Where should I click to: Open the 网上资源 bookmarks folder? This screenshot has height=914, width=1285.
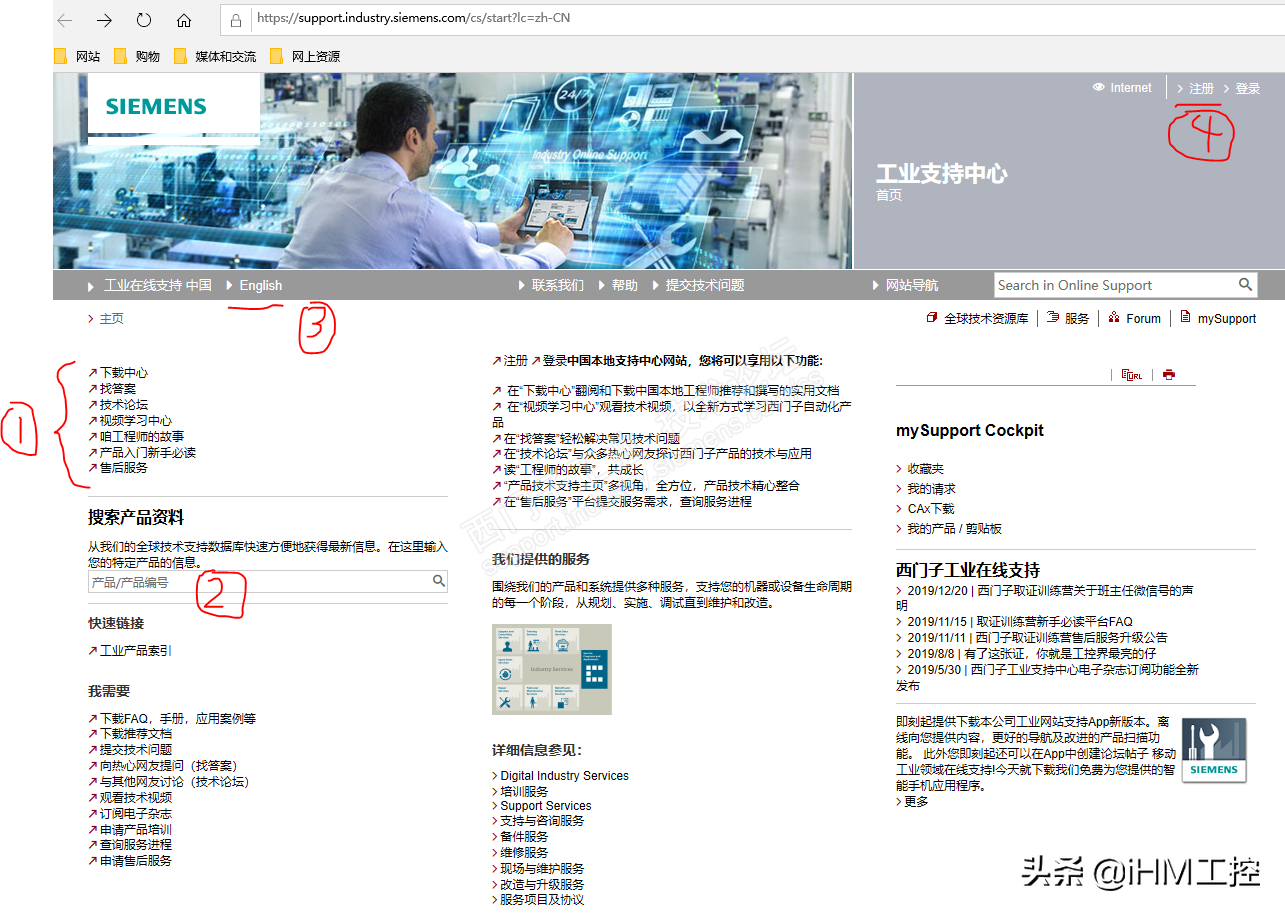click(305, 56)
